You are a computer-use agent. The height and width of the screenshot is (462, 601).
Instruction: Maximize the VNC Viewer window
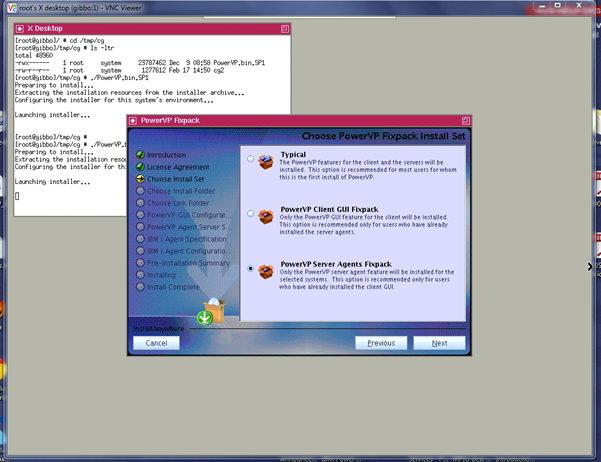[x=558, y=5]
